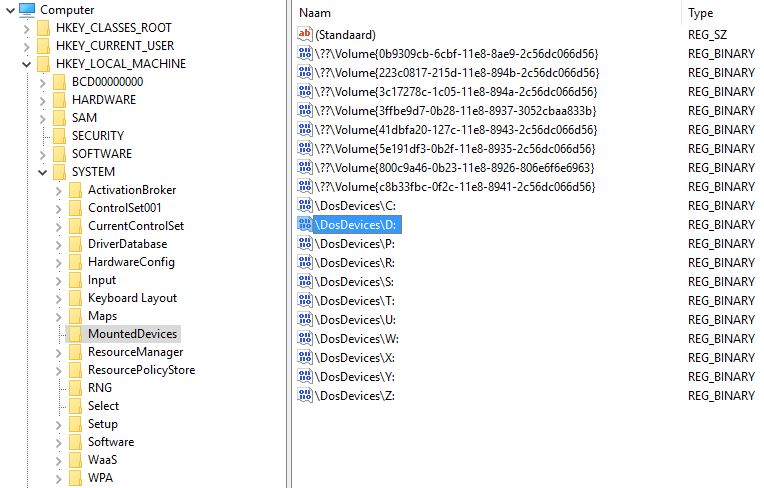Click the folder icon of MountedDevices
764x488 pixels.
tap(75, 334)
